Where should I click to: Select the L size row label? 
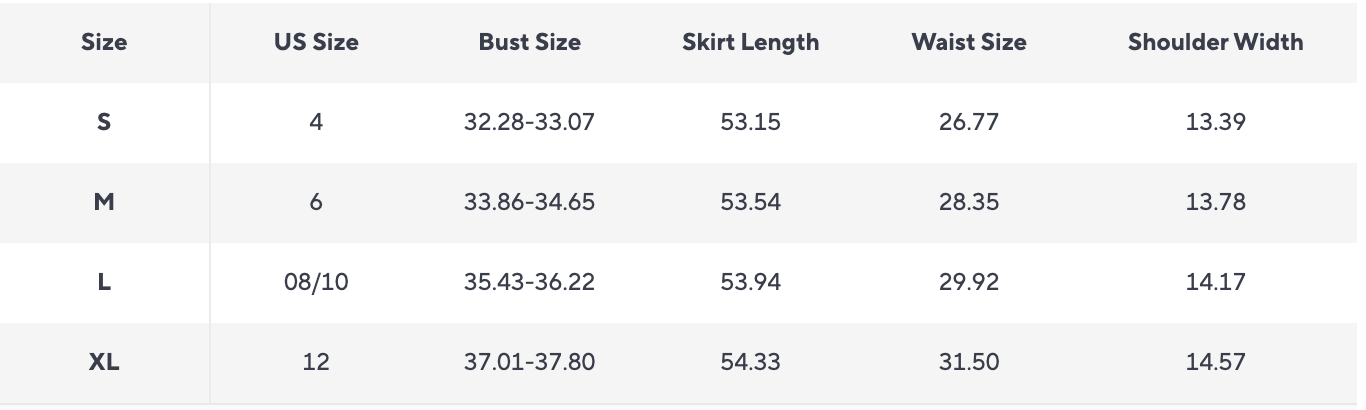click(x=104, y=282)
